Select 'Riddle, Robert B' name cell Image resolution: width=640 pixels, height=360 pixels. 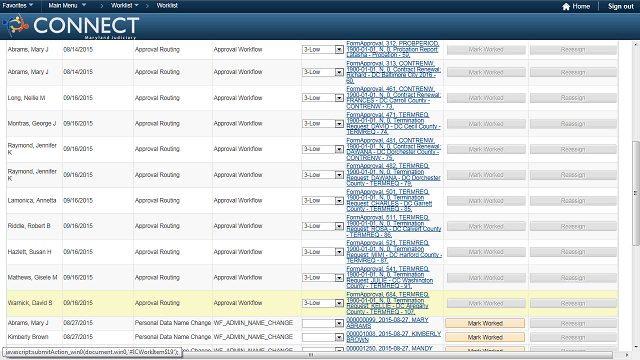point(29,226)
